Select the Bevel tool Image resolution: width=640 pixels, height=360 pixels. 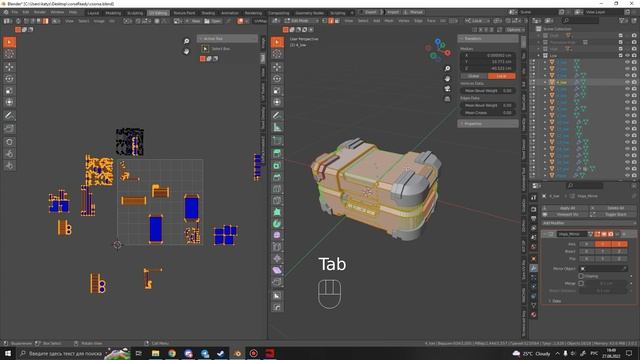click(277, 177)
